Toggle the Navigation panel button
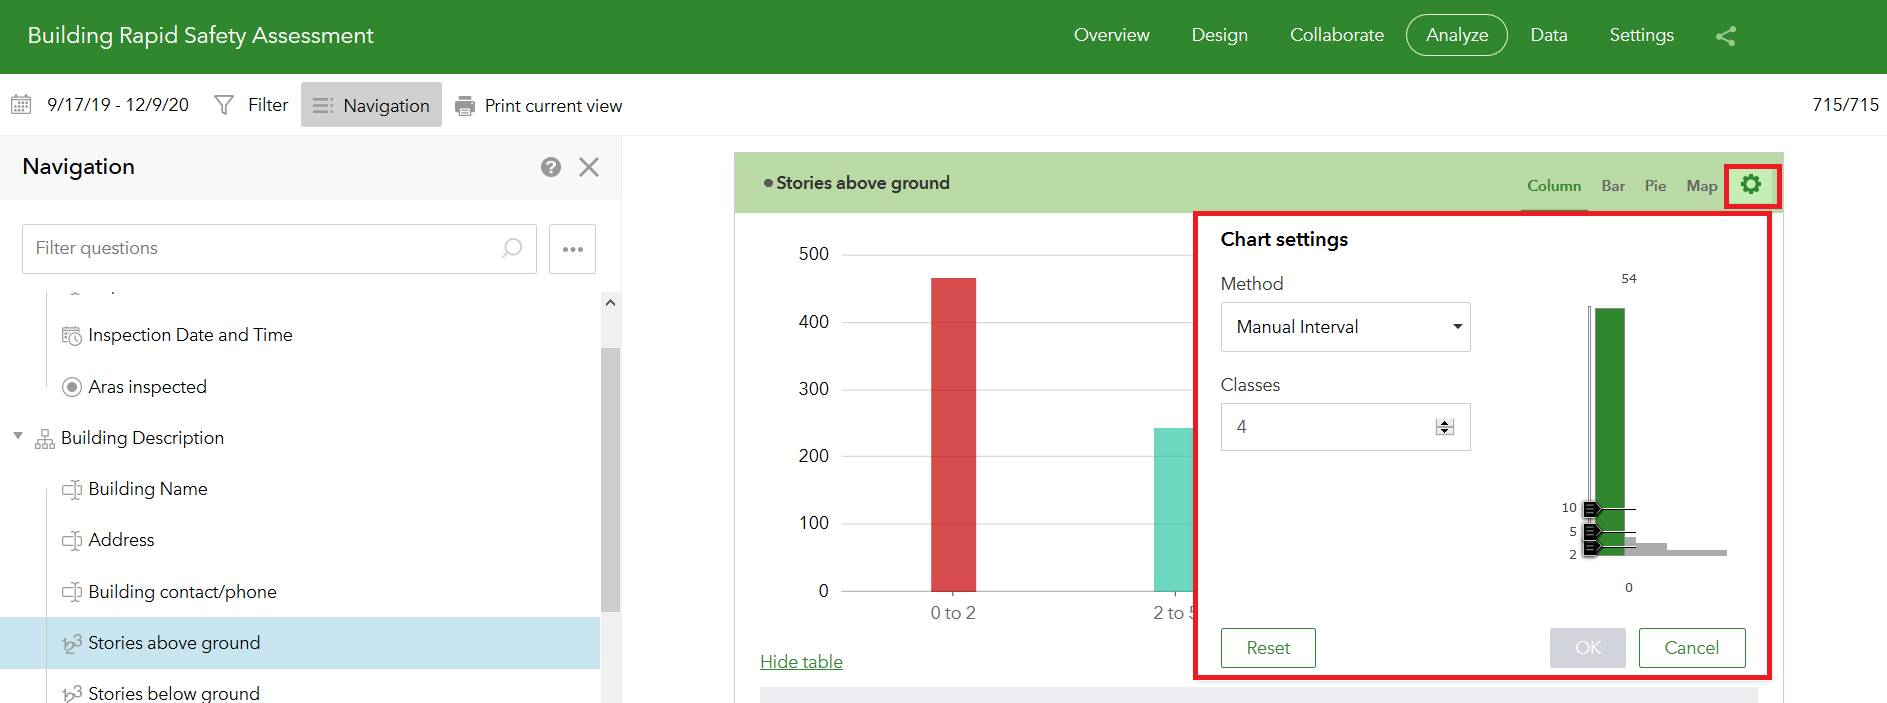 click(x=371, y=105)
